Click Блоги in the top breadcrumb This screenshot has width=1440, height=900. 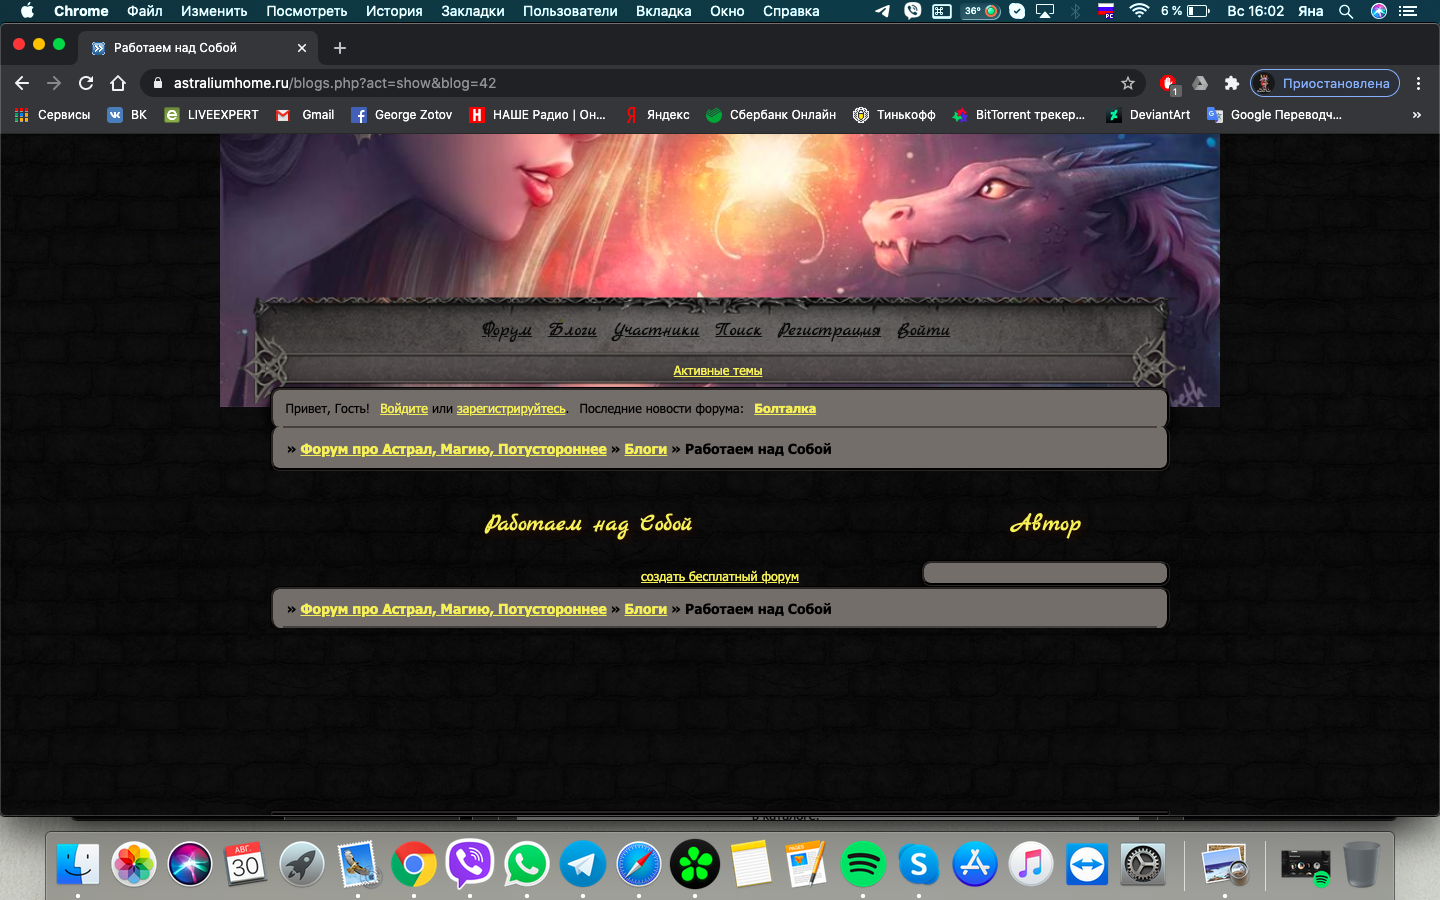point(646,449)
